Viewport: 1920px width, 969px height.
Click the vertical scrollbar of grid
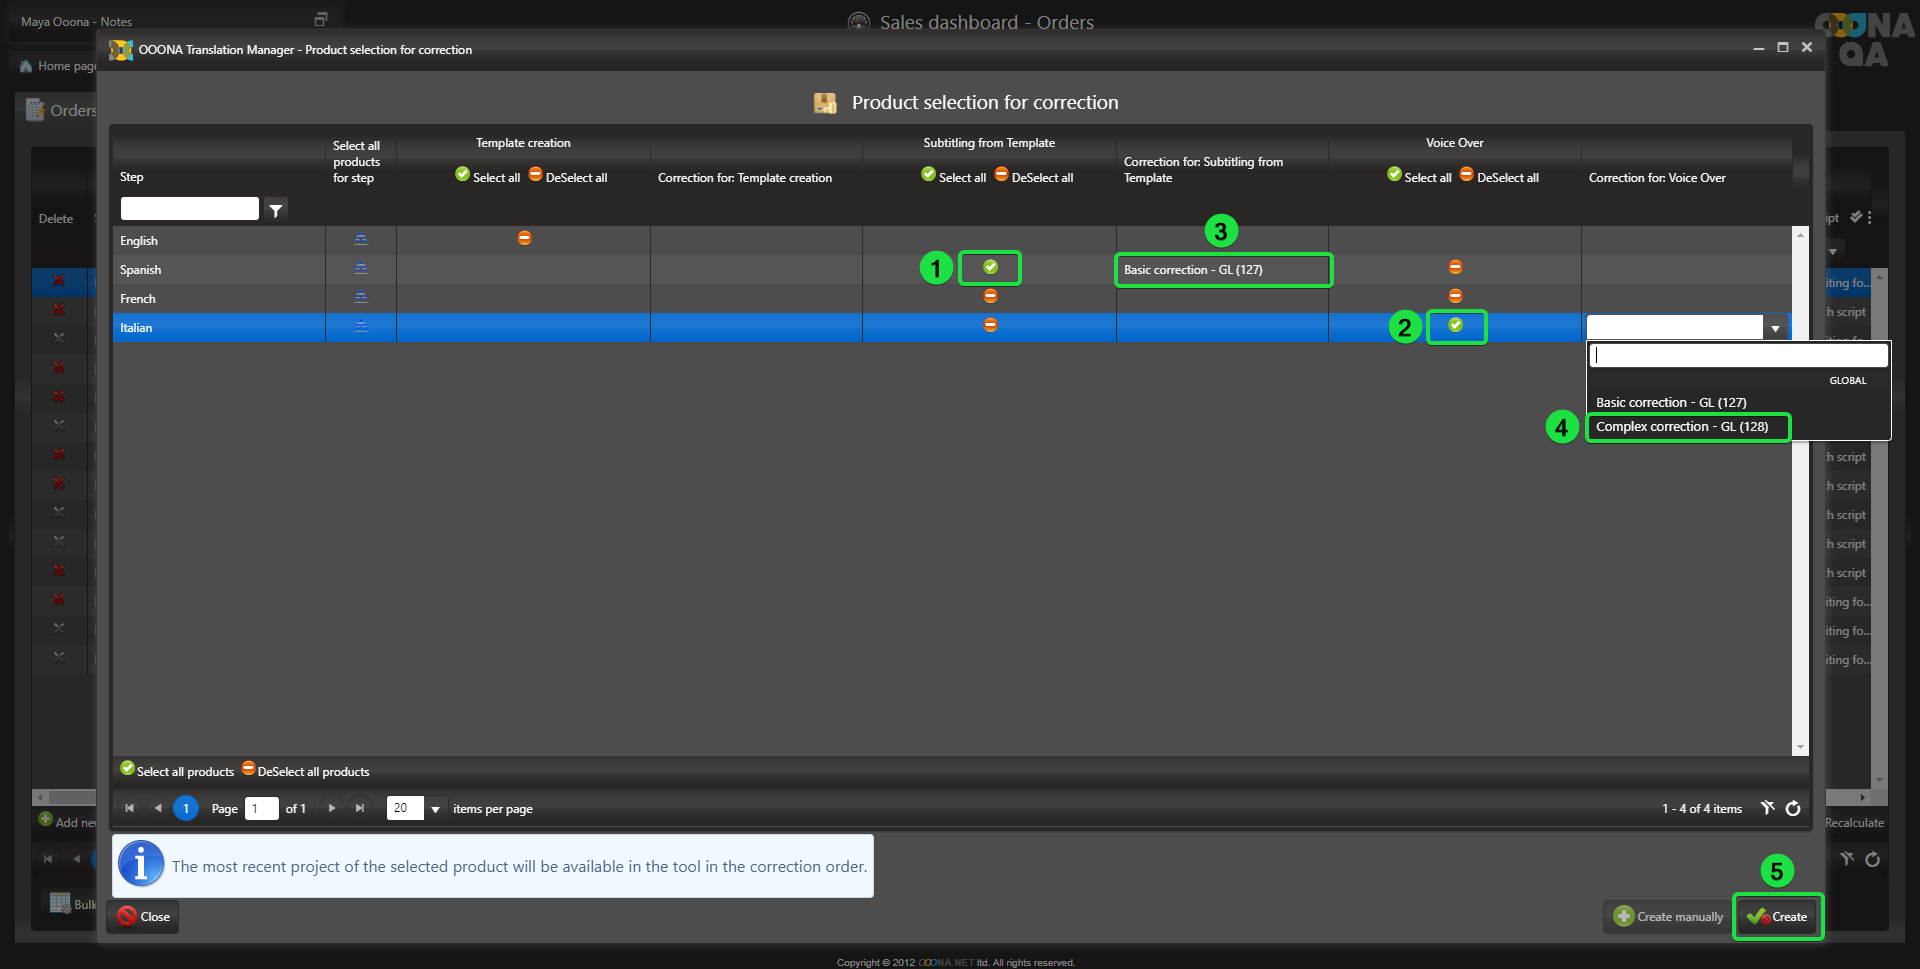tap(1800, 490)
